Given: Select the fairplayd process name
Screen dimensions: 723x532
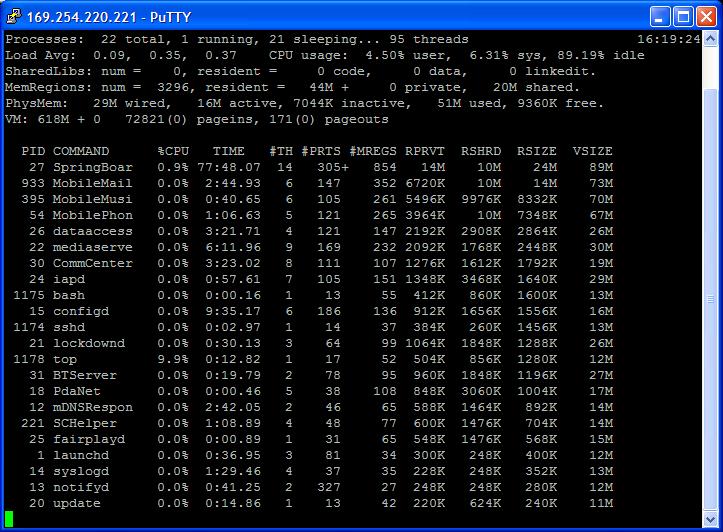Looking at the screenshot, I should click(89, 439).
